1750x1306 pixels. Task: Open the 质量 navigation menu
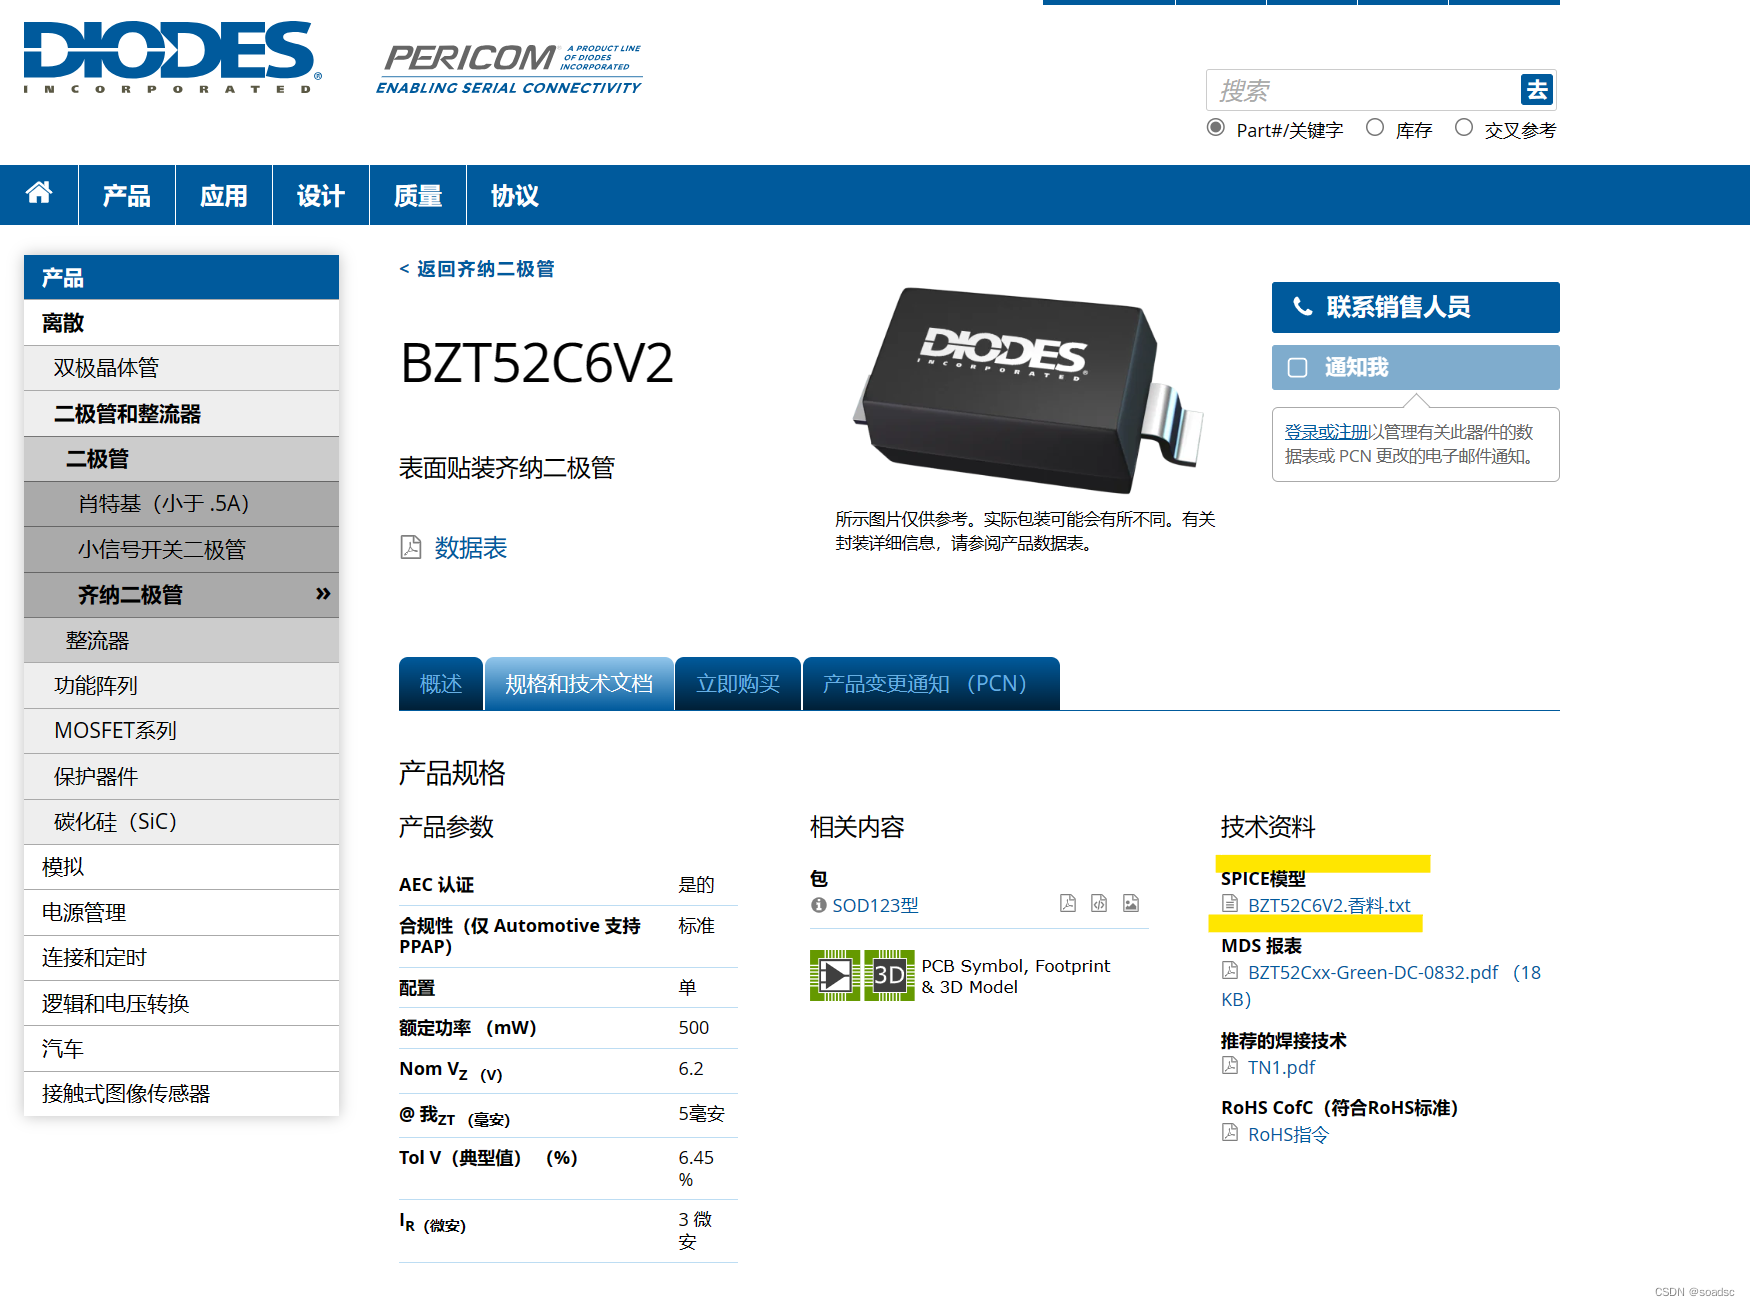[x=418, y=195]
